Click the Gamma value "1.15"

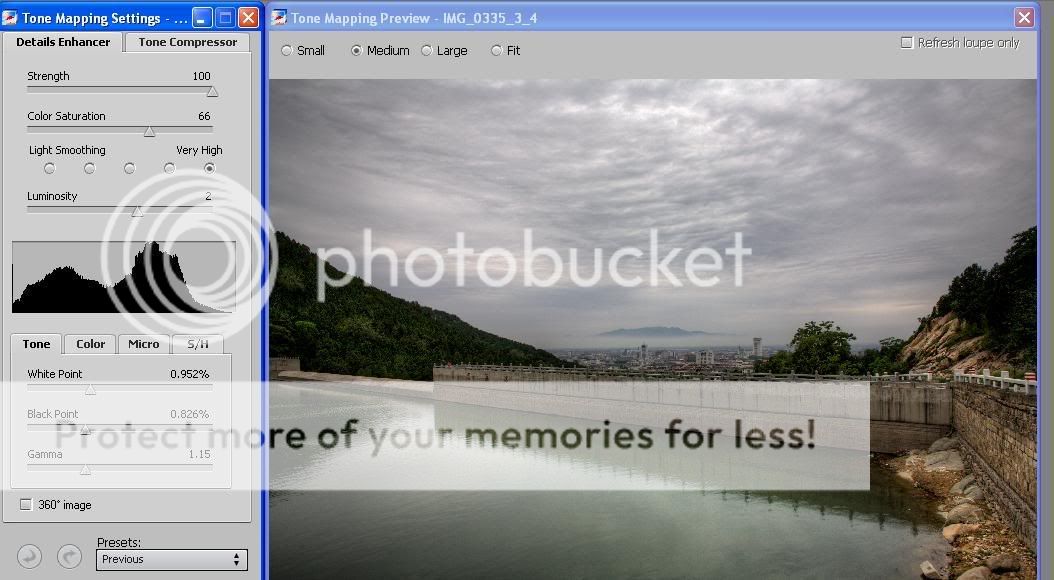pos(200,454)
